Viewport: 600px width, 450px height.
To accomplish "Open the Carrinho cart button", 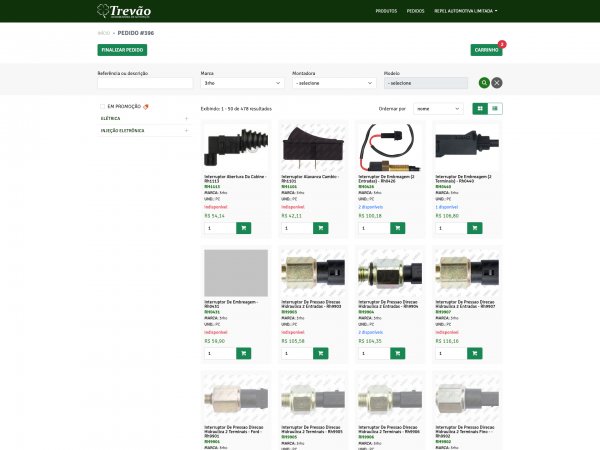I will pos(486,49).
